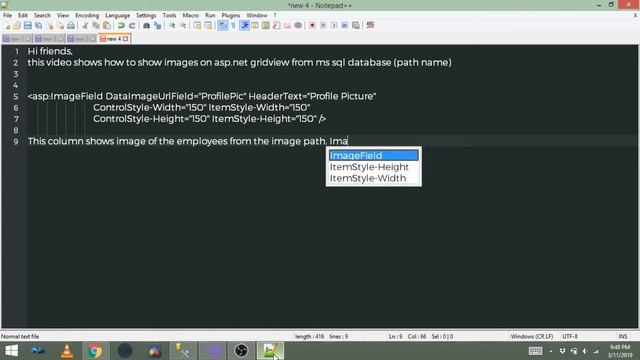The width and height of the screenshot is (640, 360).
Task: Open the Function List panel icon
Action: click(x=276, y=26)
